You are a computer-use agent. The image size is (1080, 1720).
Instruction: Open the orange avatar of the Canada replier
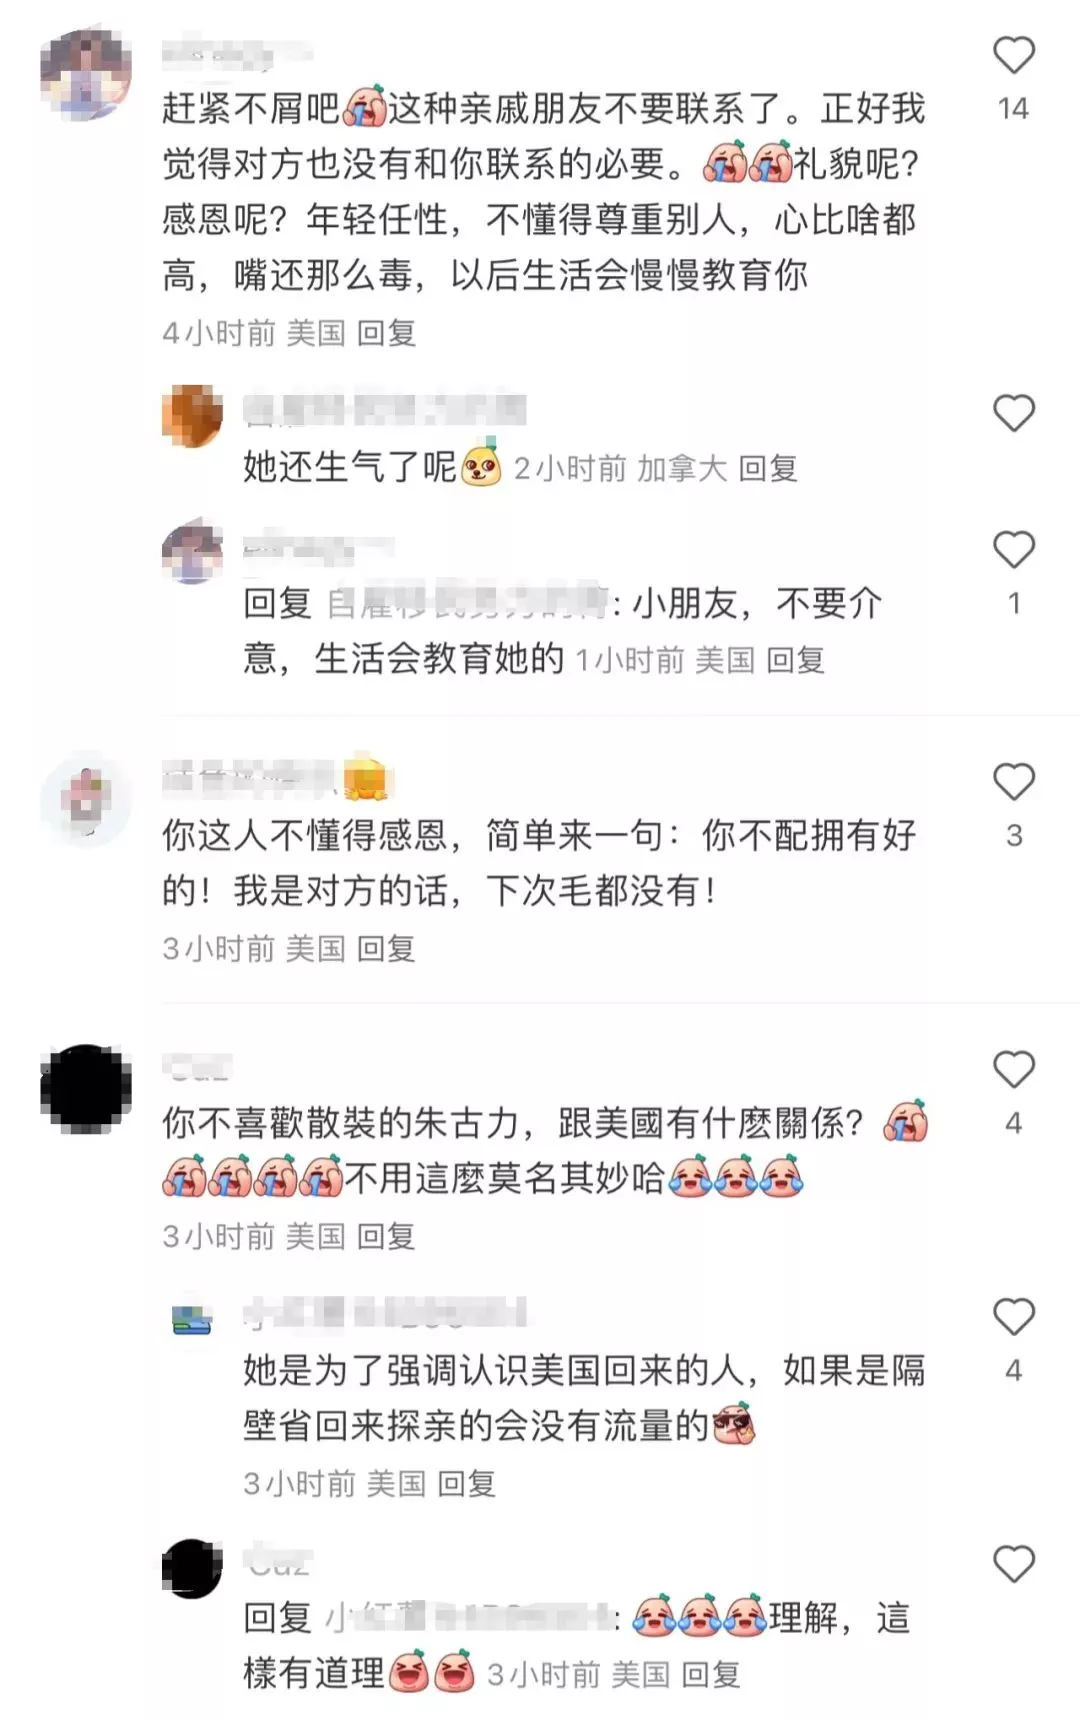(x=192, y=415)
